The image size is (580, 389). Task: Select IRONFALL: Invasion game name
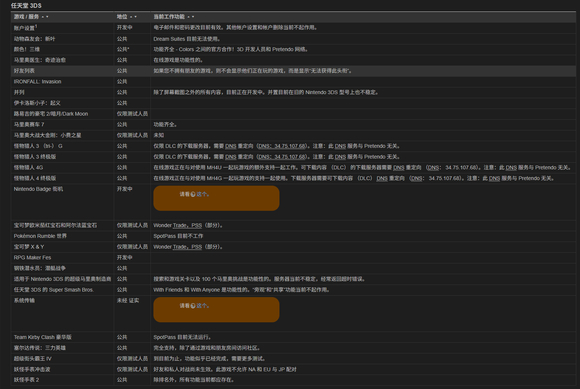[x=37, y=81]
